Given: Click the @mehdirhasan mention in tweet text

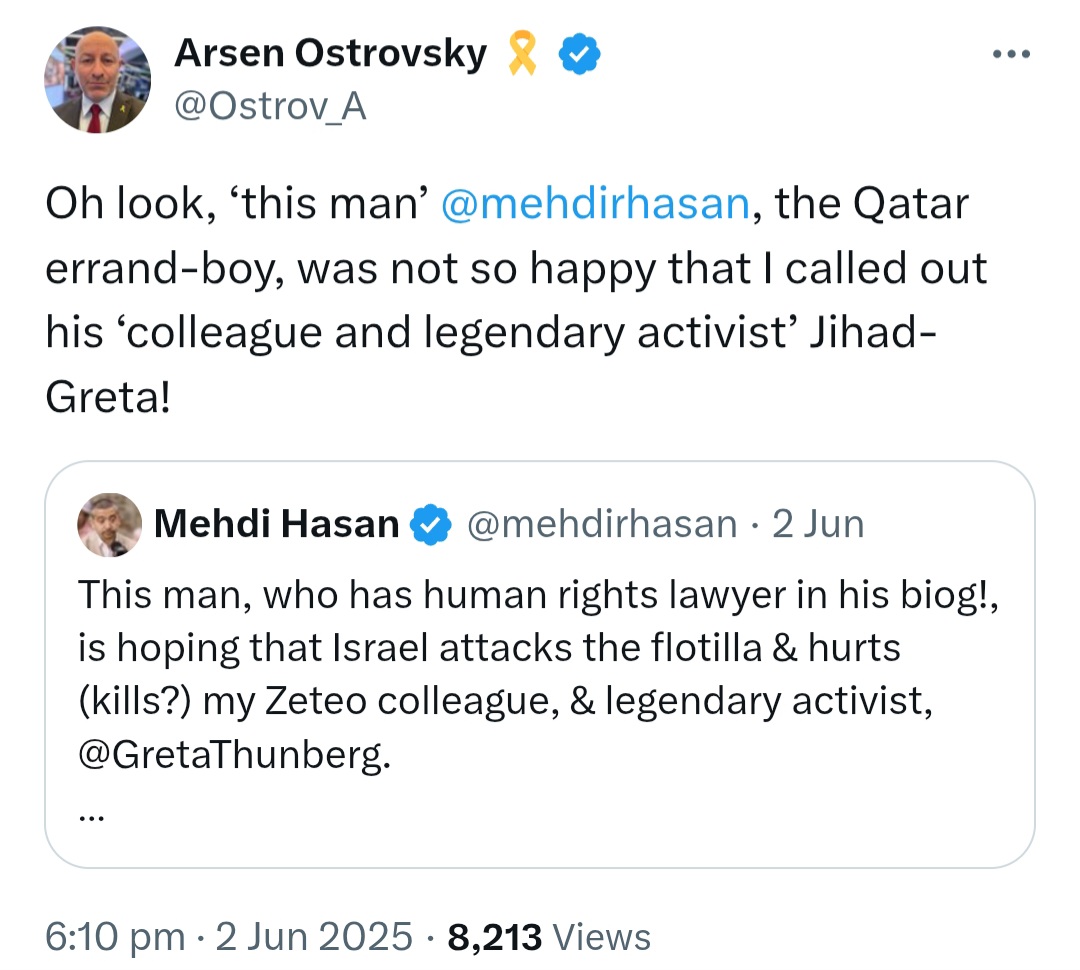Looking at the screenshot, I should click(595, 204).
